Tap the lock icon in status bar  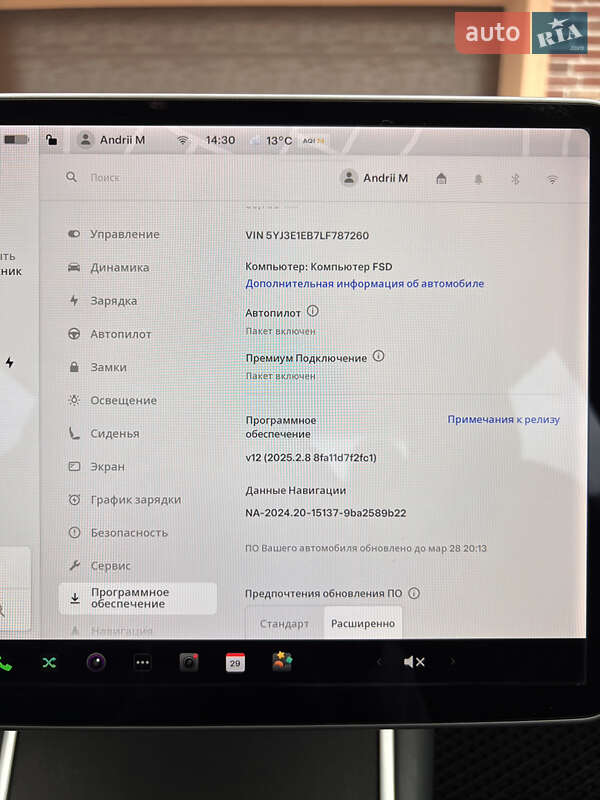click(52, 139)
